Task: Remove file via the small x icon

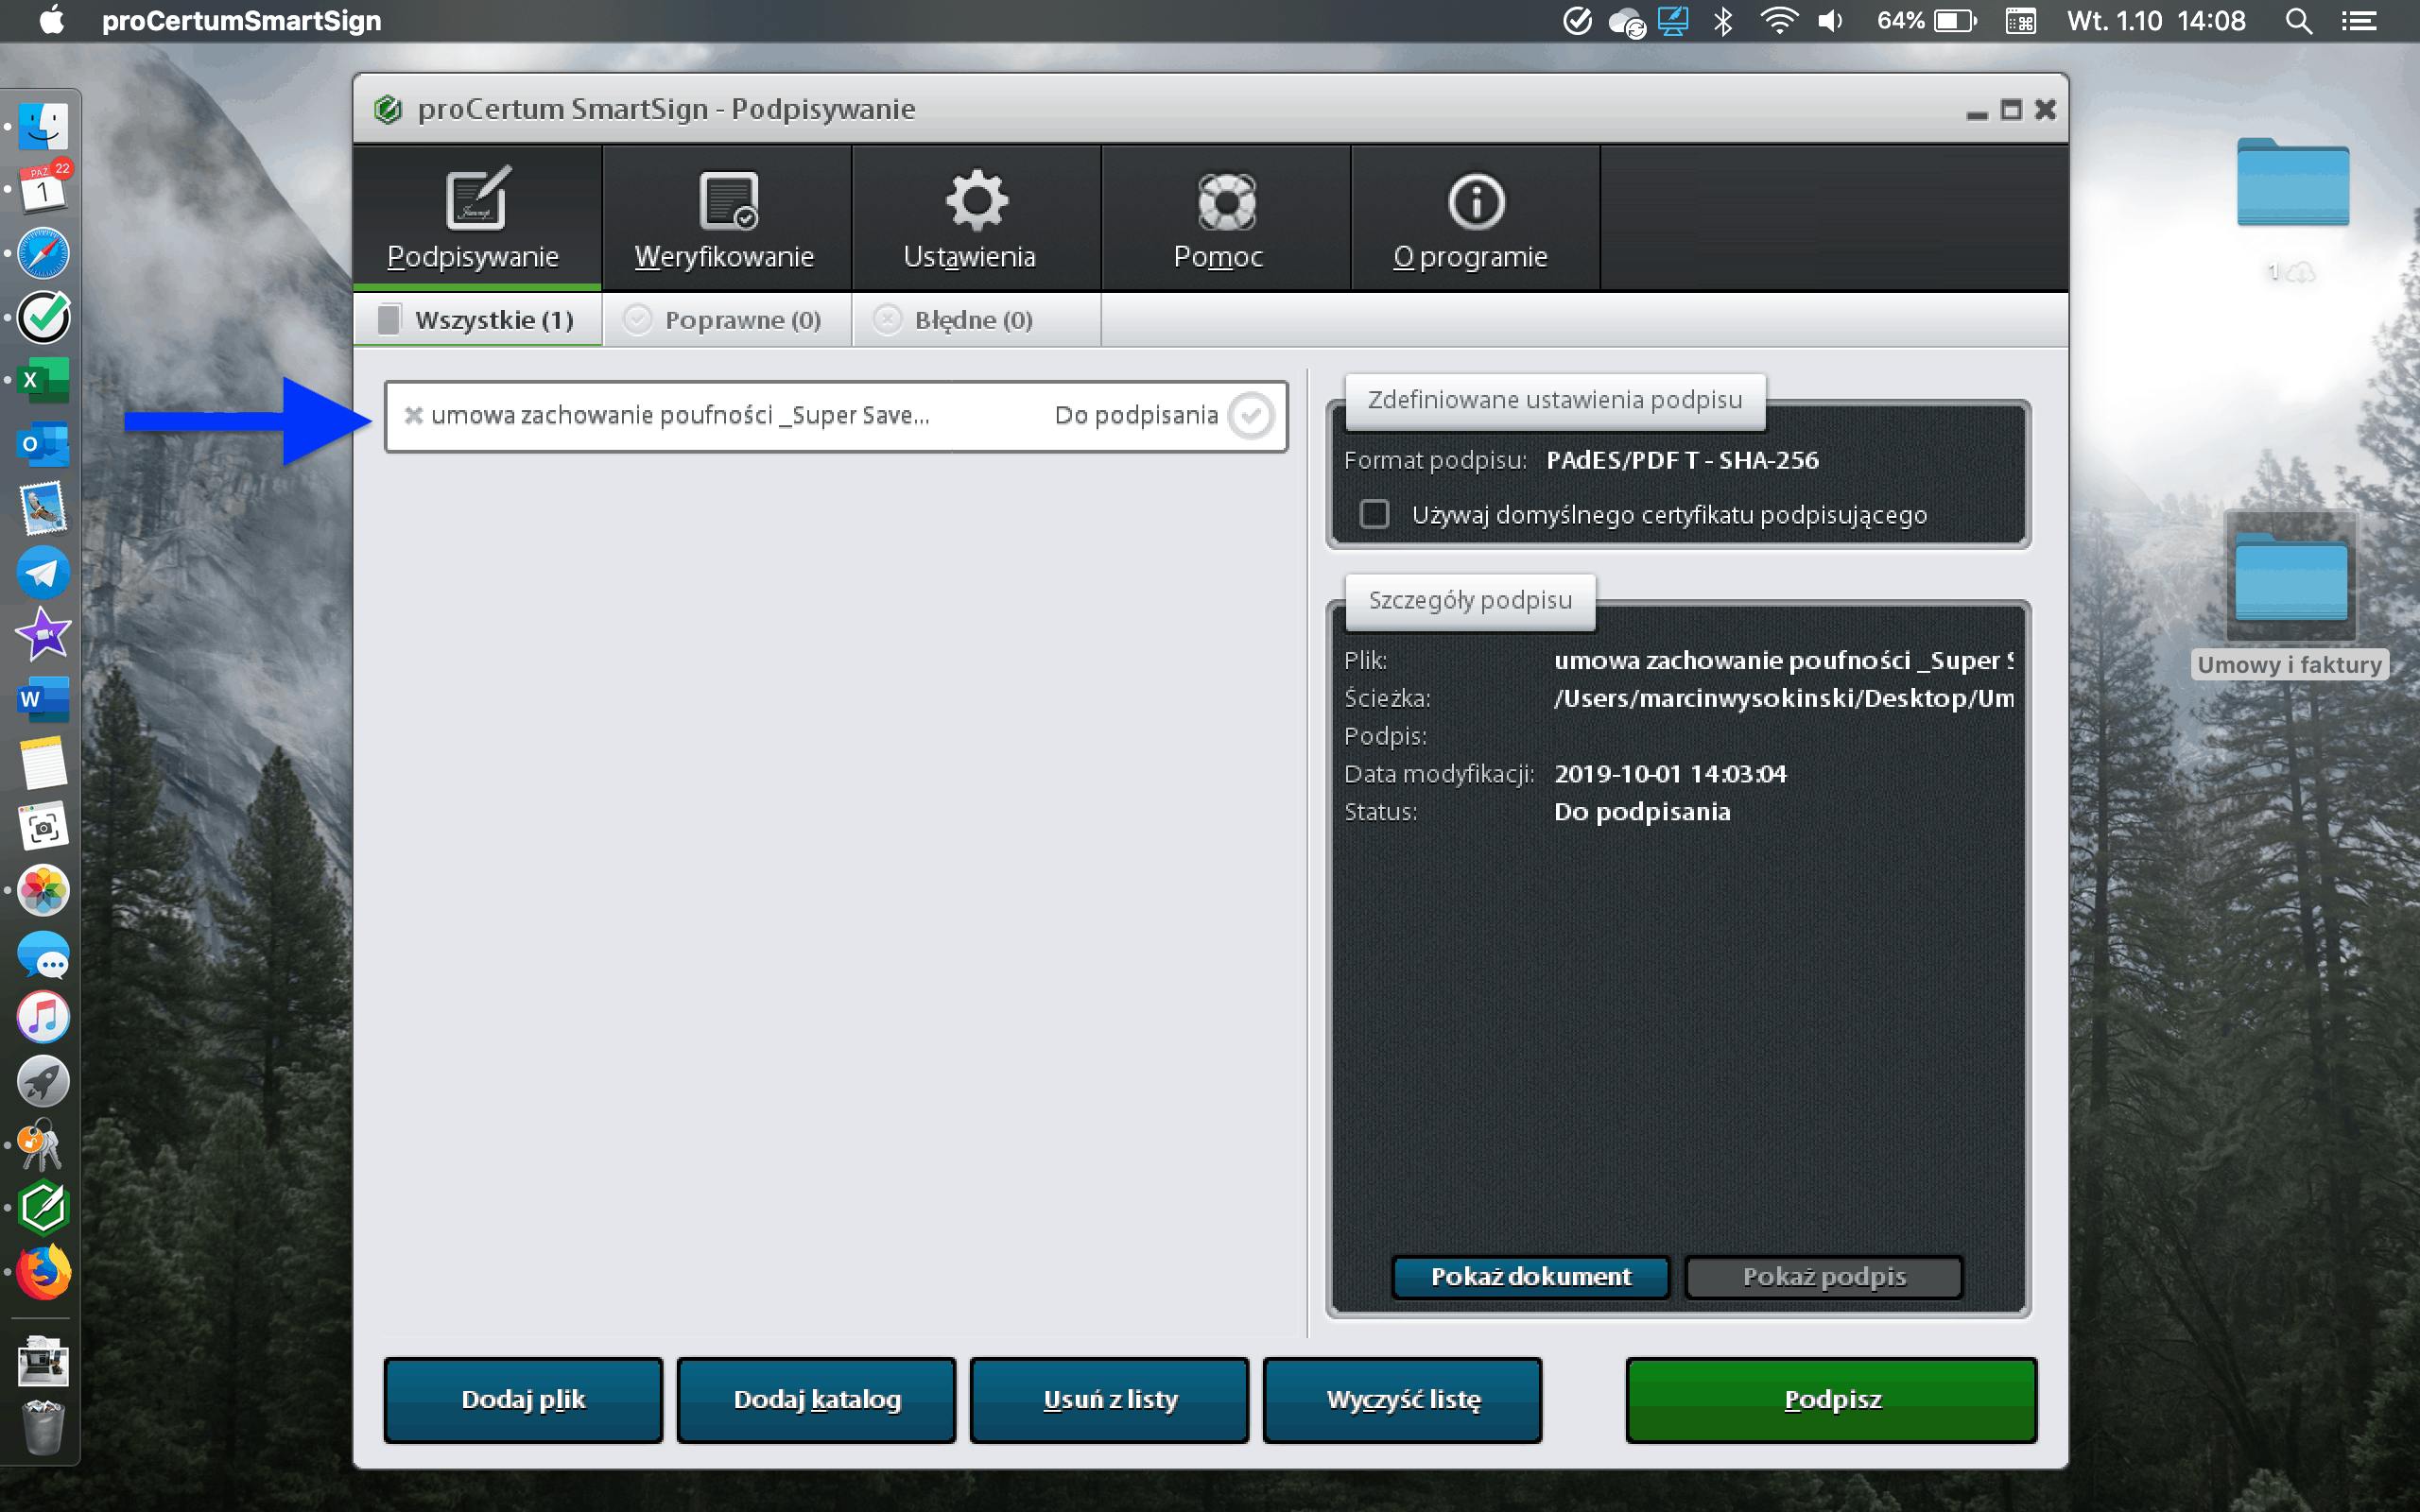Action: 413,415
